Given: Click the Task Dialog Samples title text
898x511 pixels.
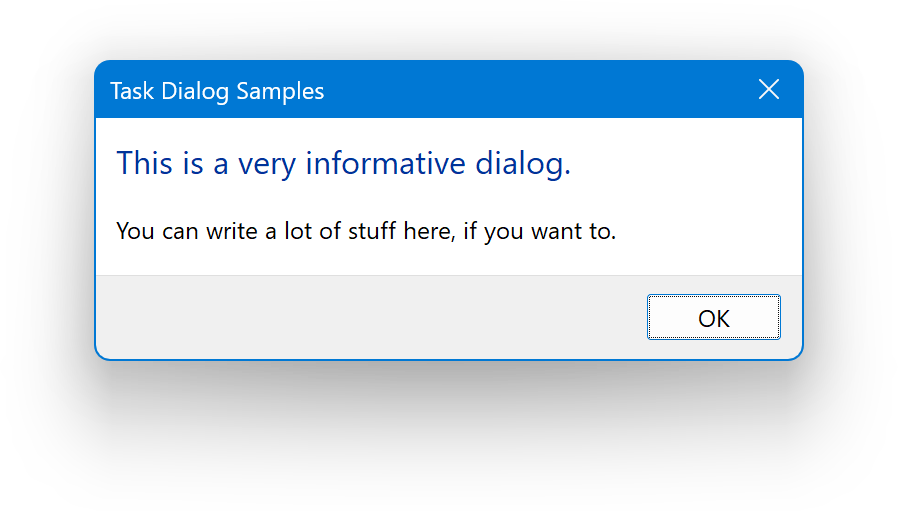Looking at the screenshot, I should tap(217, 91).
